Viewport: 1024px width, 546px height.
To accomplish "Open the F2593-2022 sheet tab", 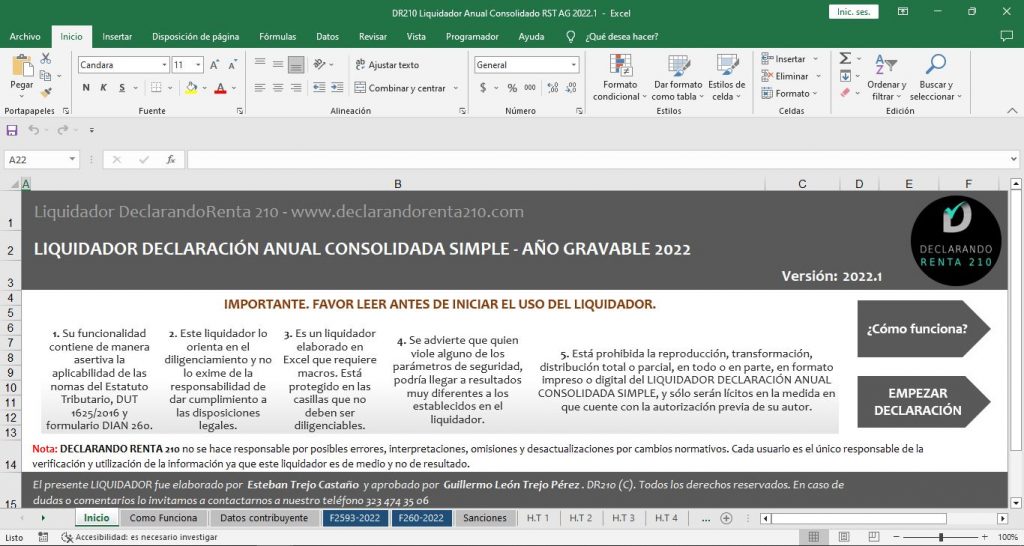I will tap(355, 518).
